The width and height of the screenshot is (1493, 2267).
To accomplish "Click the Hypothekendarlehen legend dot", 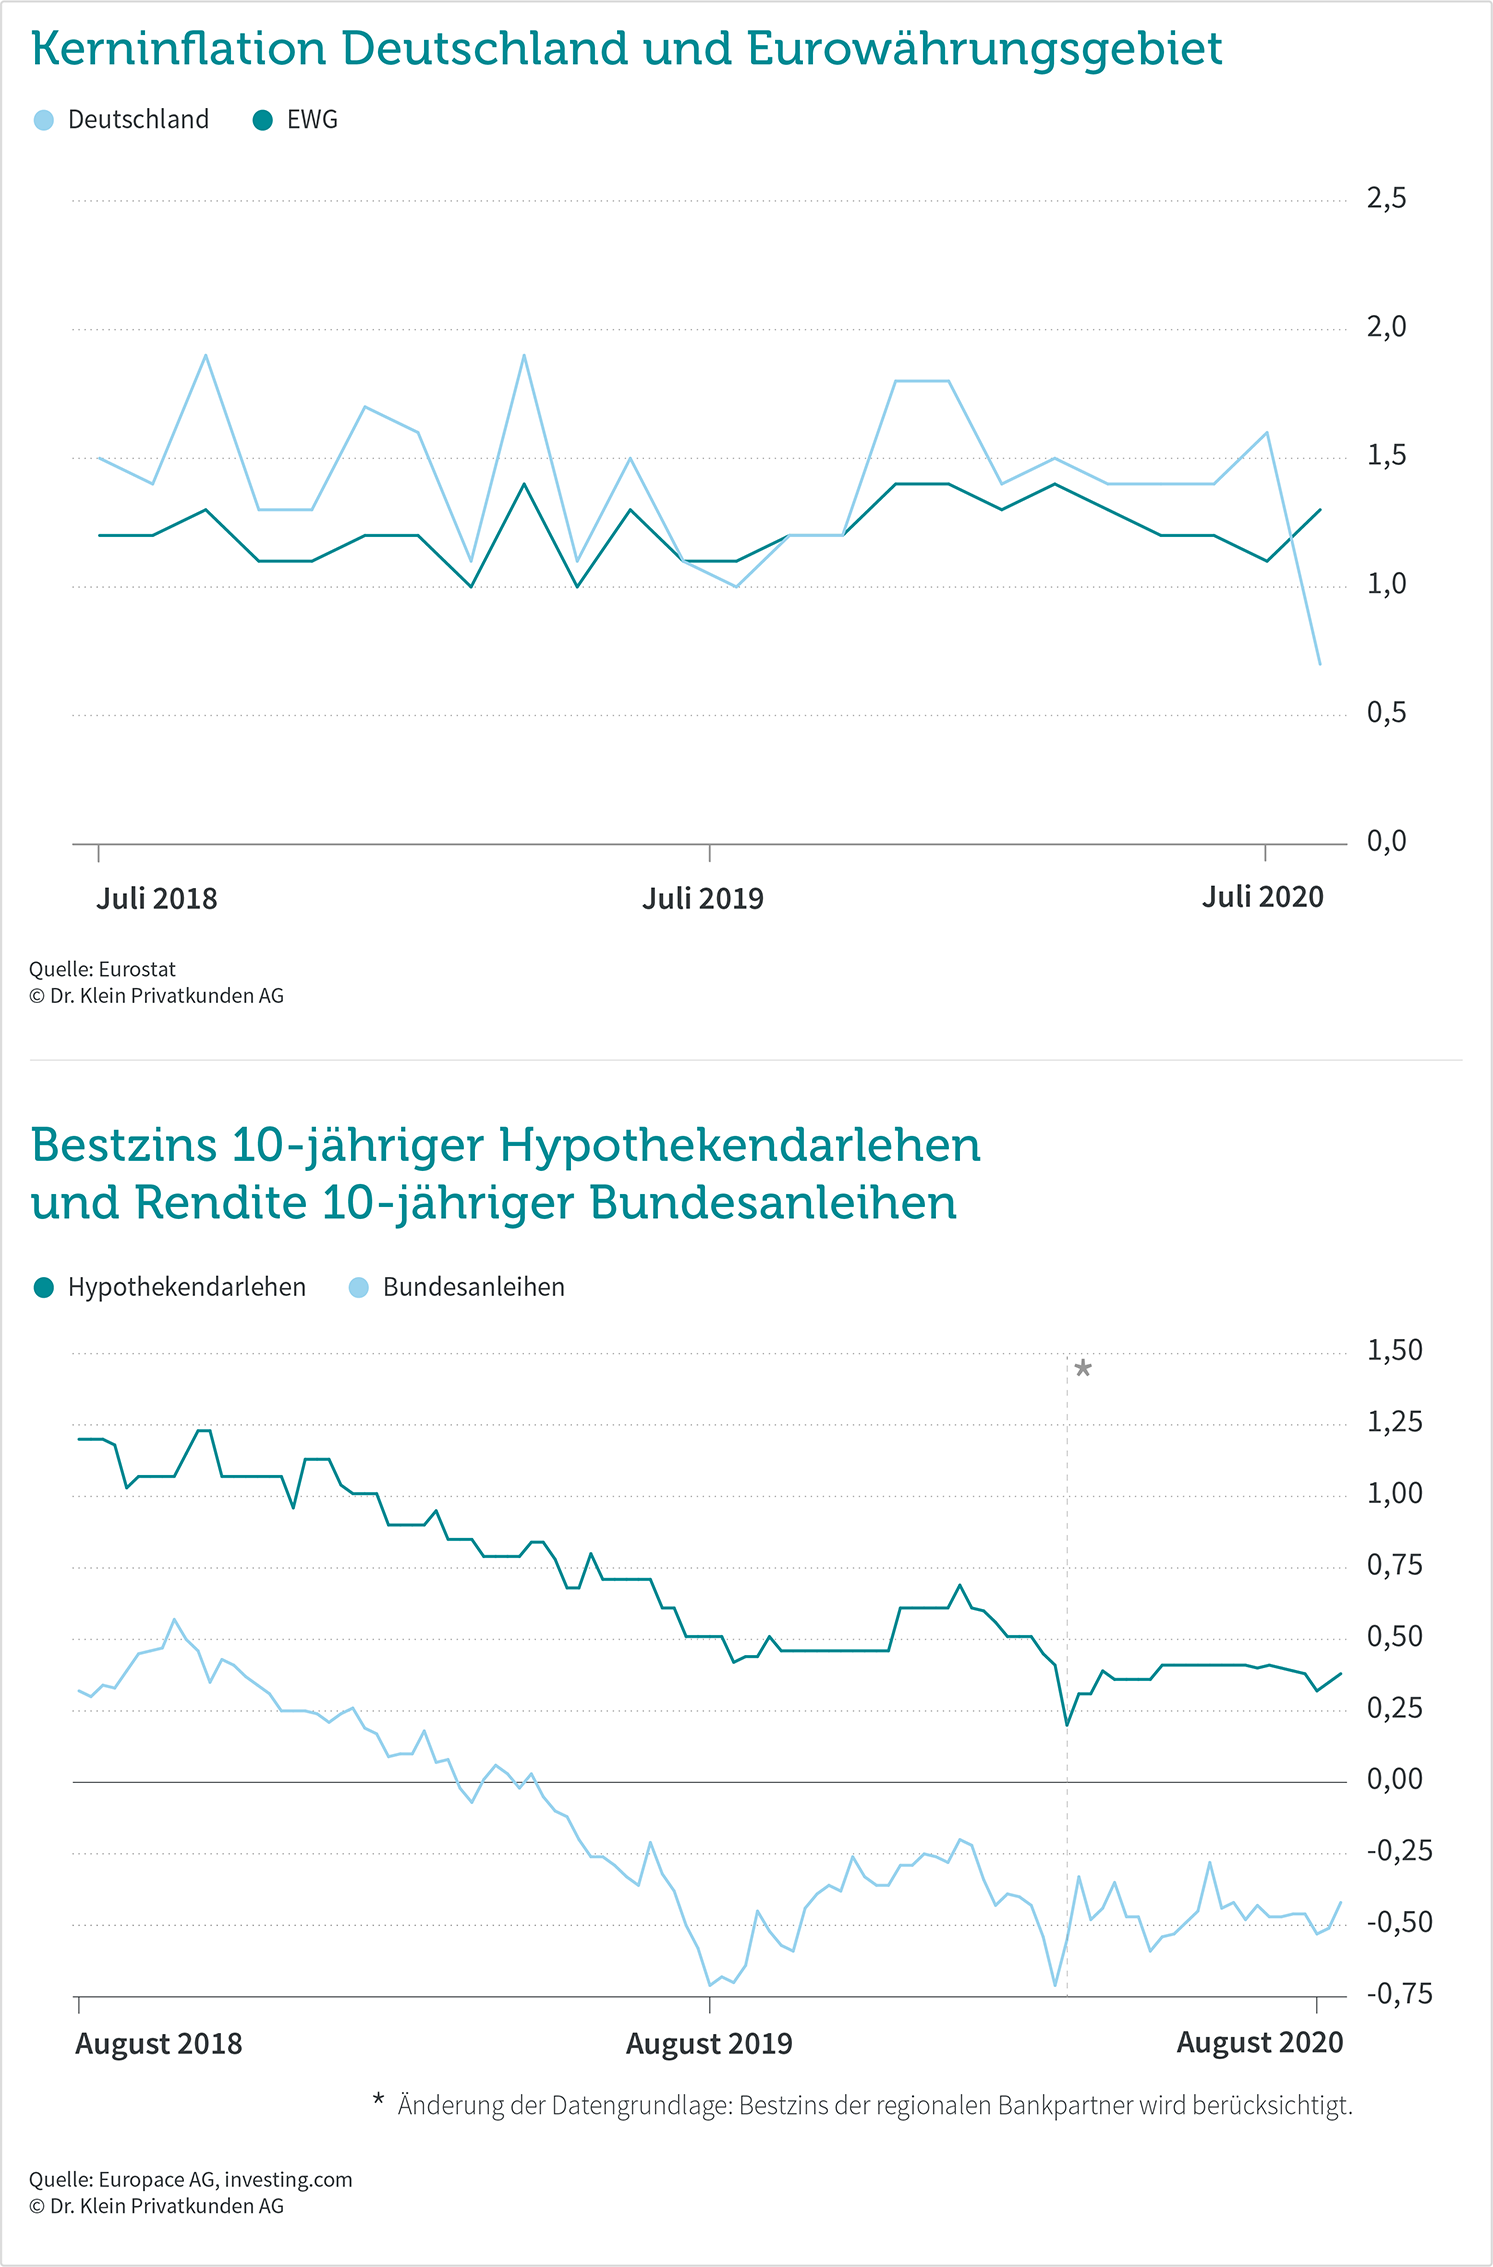I will coord(44,1288).
